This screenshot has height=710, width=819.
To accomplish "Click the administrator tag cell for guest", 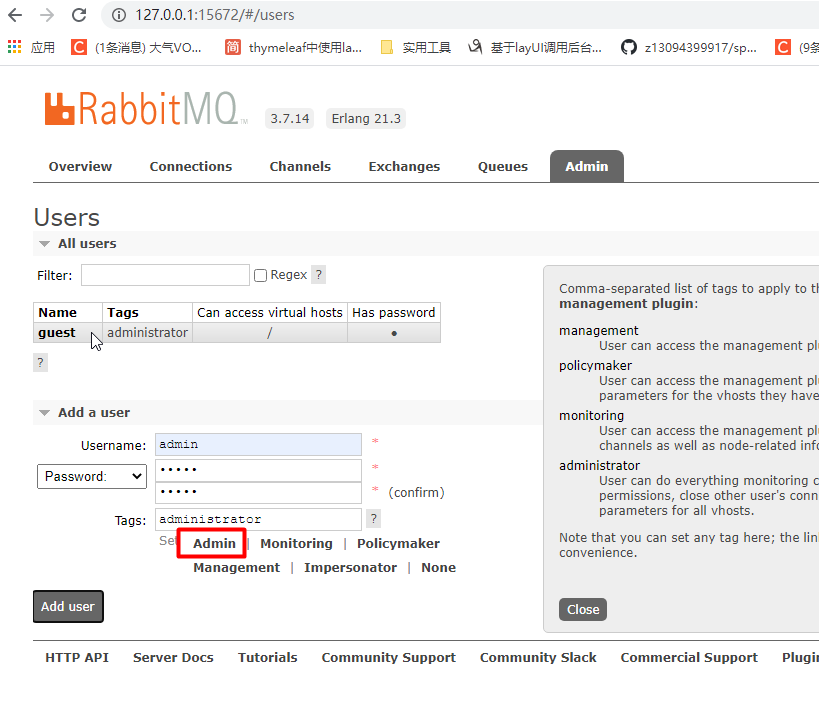I will click(x=147, y=332).
